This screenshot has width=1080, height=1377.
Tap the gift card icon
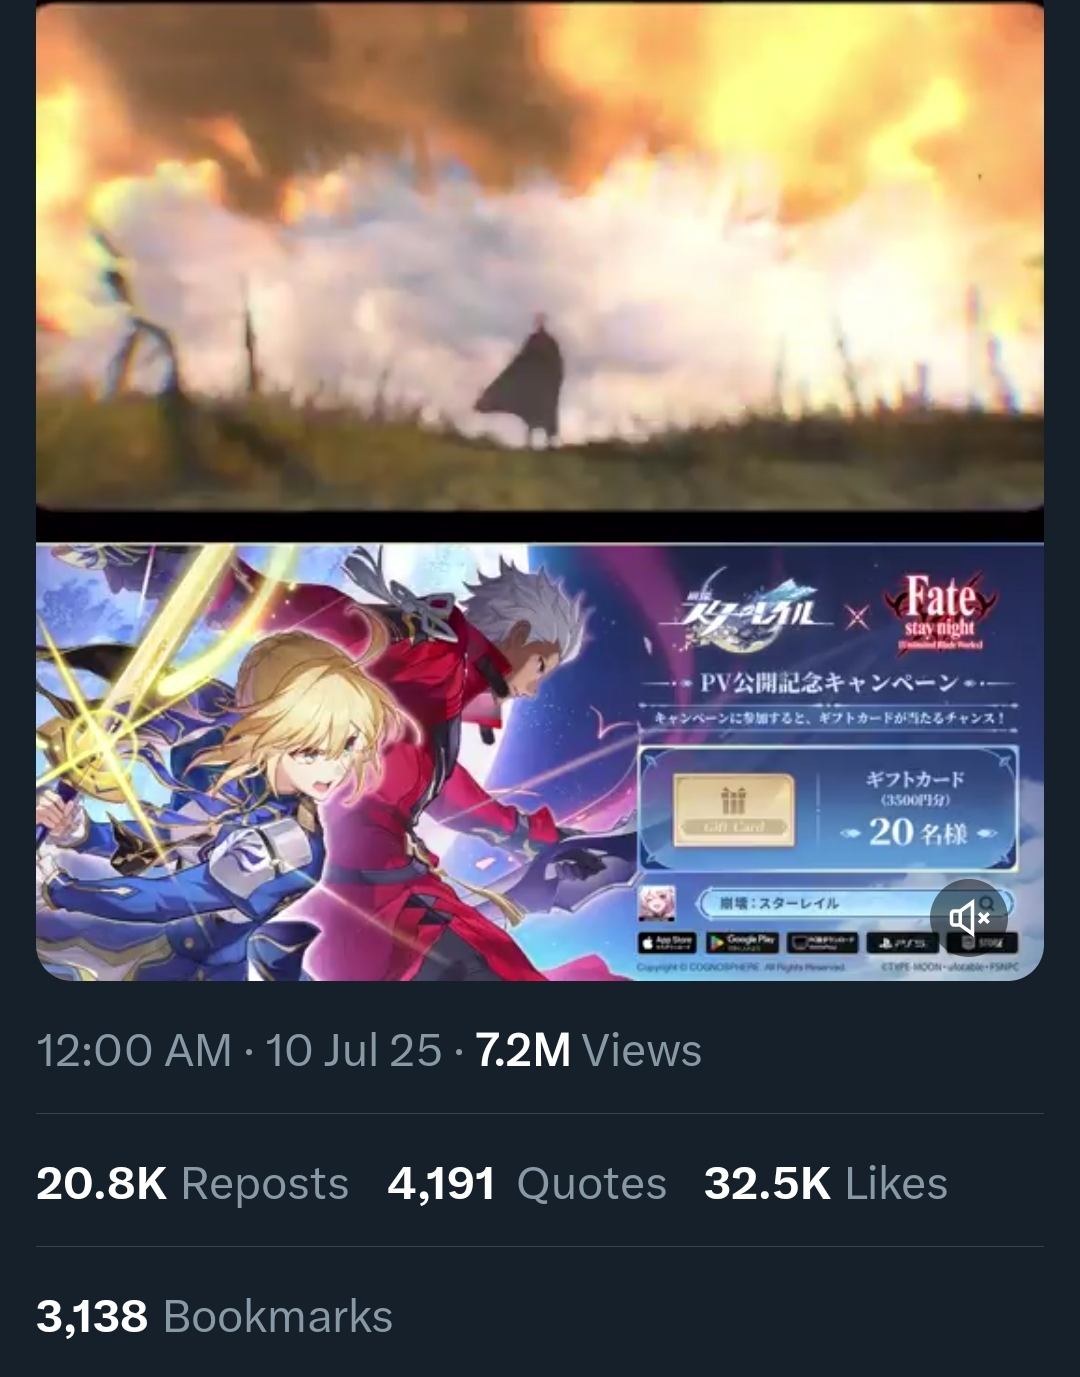coord(734,810)
